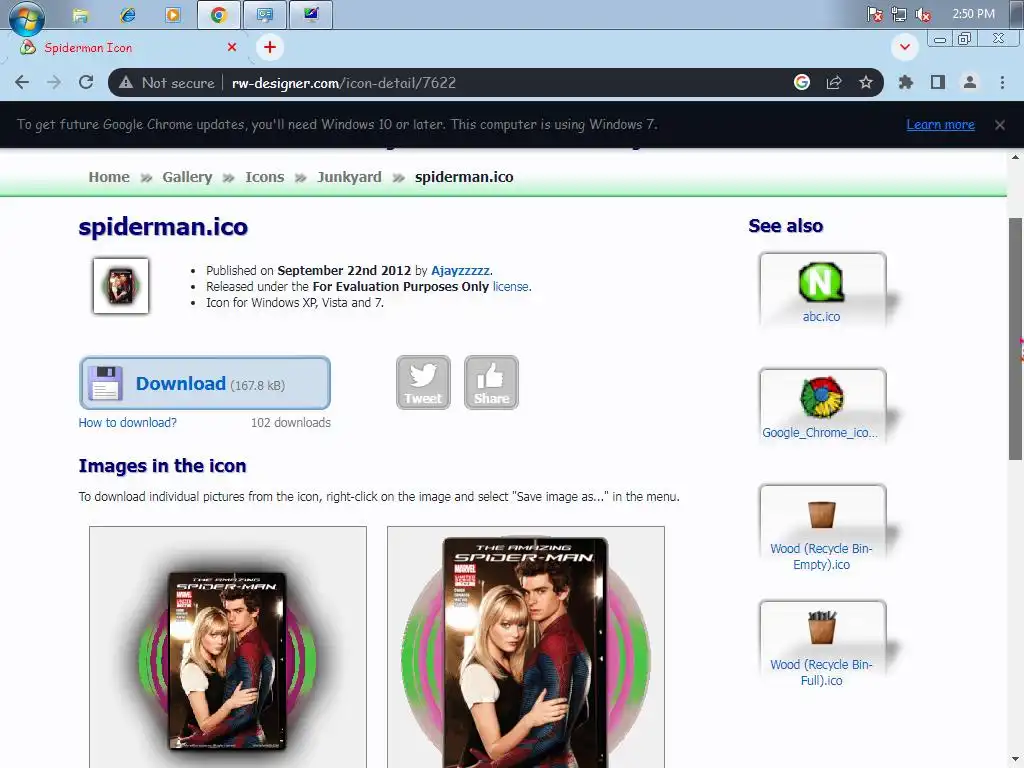1024x768 pixels.
Task: Open the Chrome profile menu
Action: (x=970, y=82)
